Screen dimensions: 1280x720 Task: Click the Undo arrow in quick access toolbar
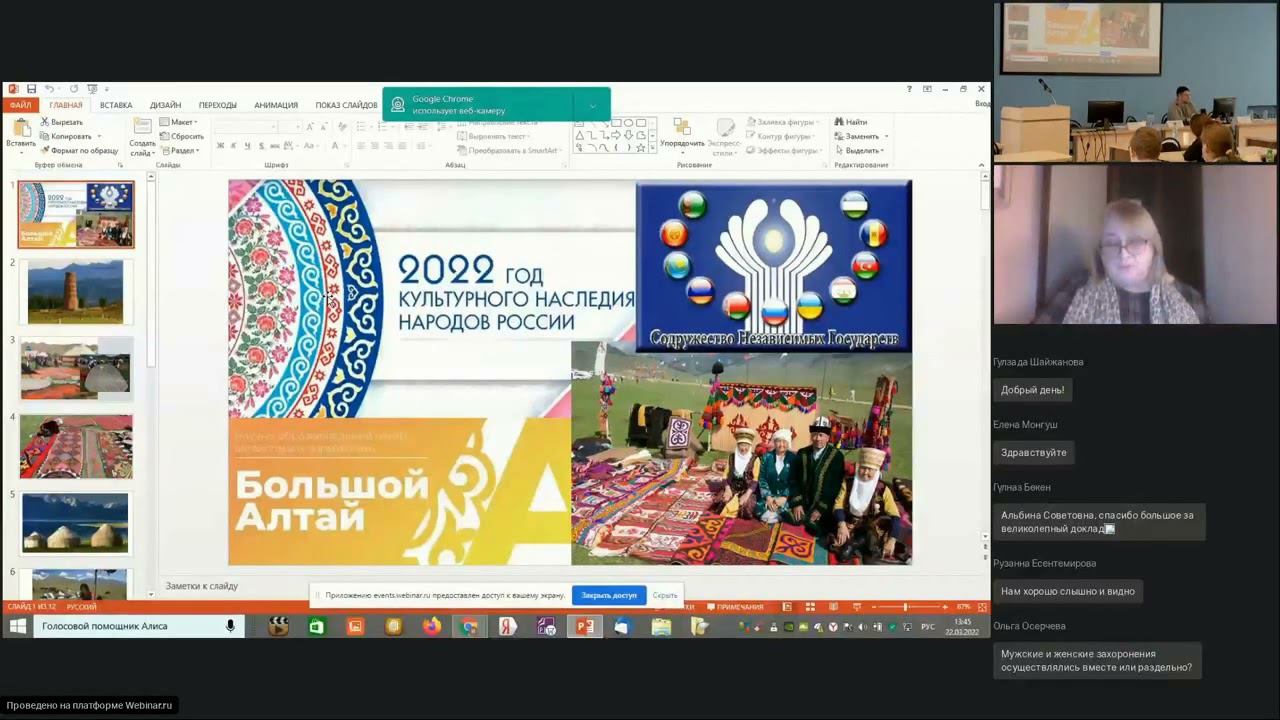[x=48, y=89]
